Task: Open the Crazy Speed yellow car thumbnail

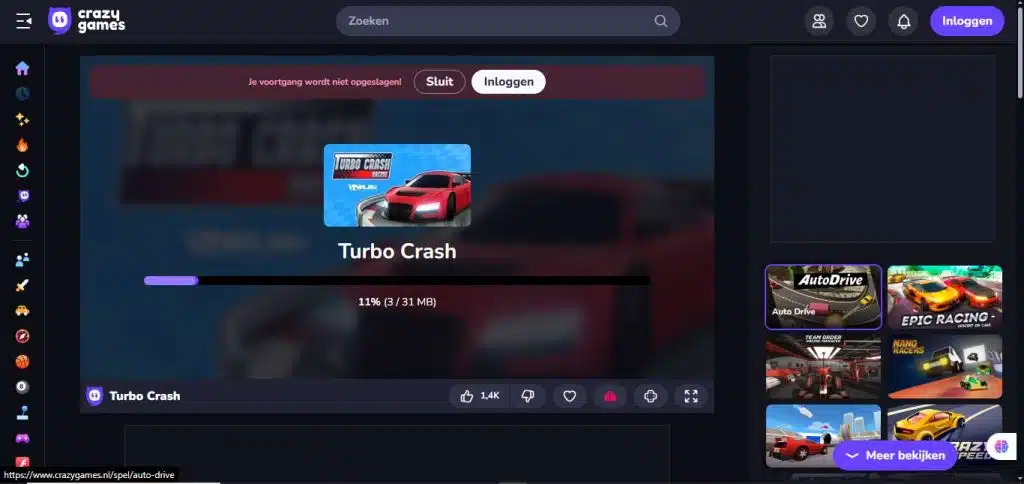Action: [945, 436]
